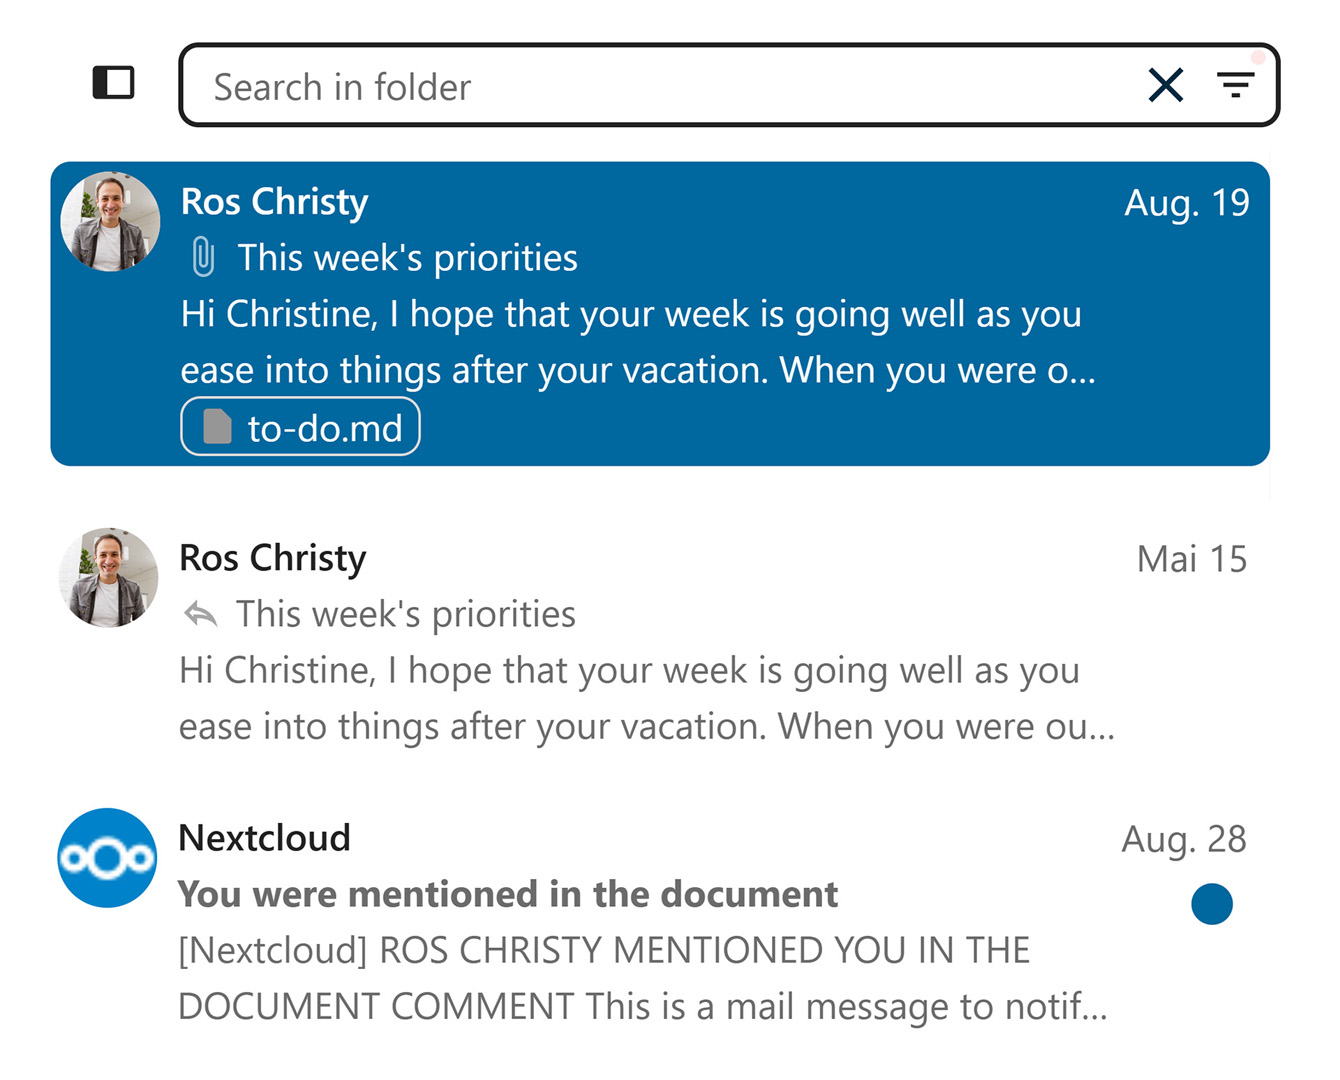Screen dimensions: 1340x1080
Task: Click Ros Christy's avatar in Mai 15 mail
Action: pyautogui.click(x=109, y=578)
